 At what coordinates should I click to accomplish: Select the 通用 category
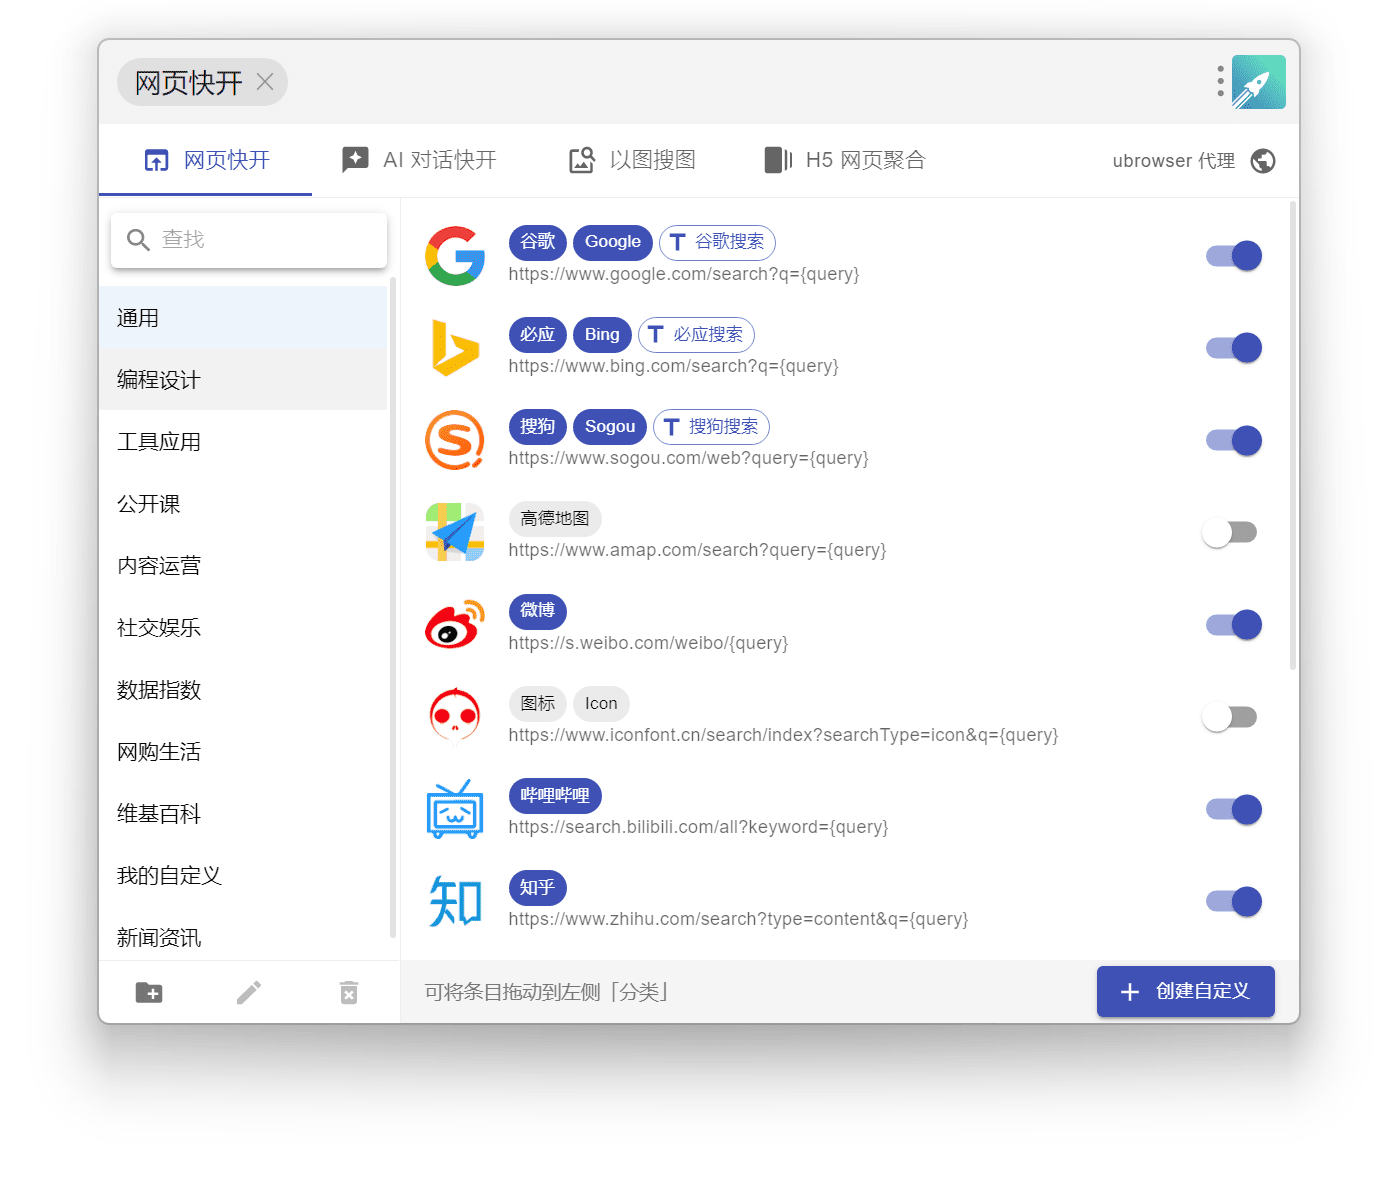(x=243, y=318)
